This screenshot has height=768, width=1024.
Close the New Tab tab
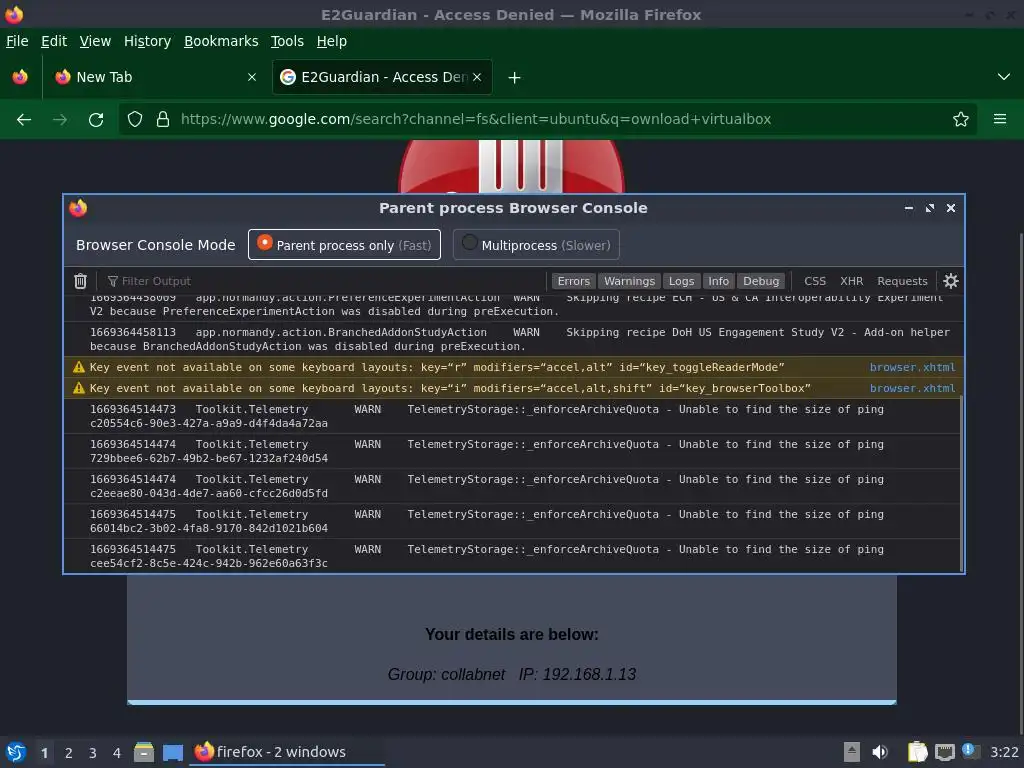[252, 77]
